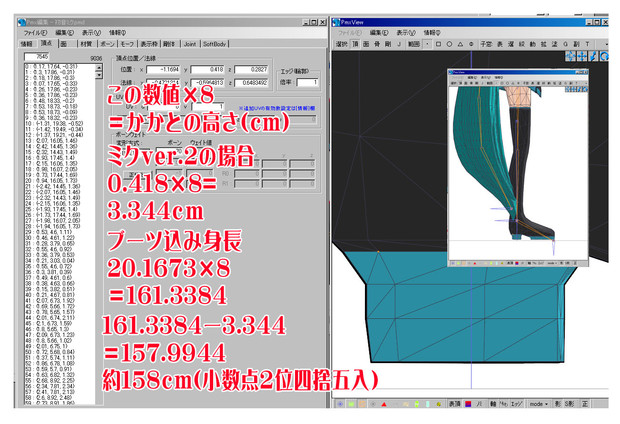The width and height of the screenshot is (620, 424).
Task: Click camera pan arrows icon in viewport
Action: (x=582, y=56)
